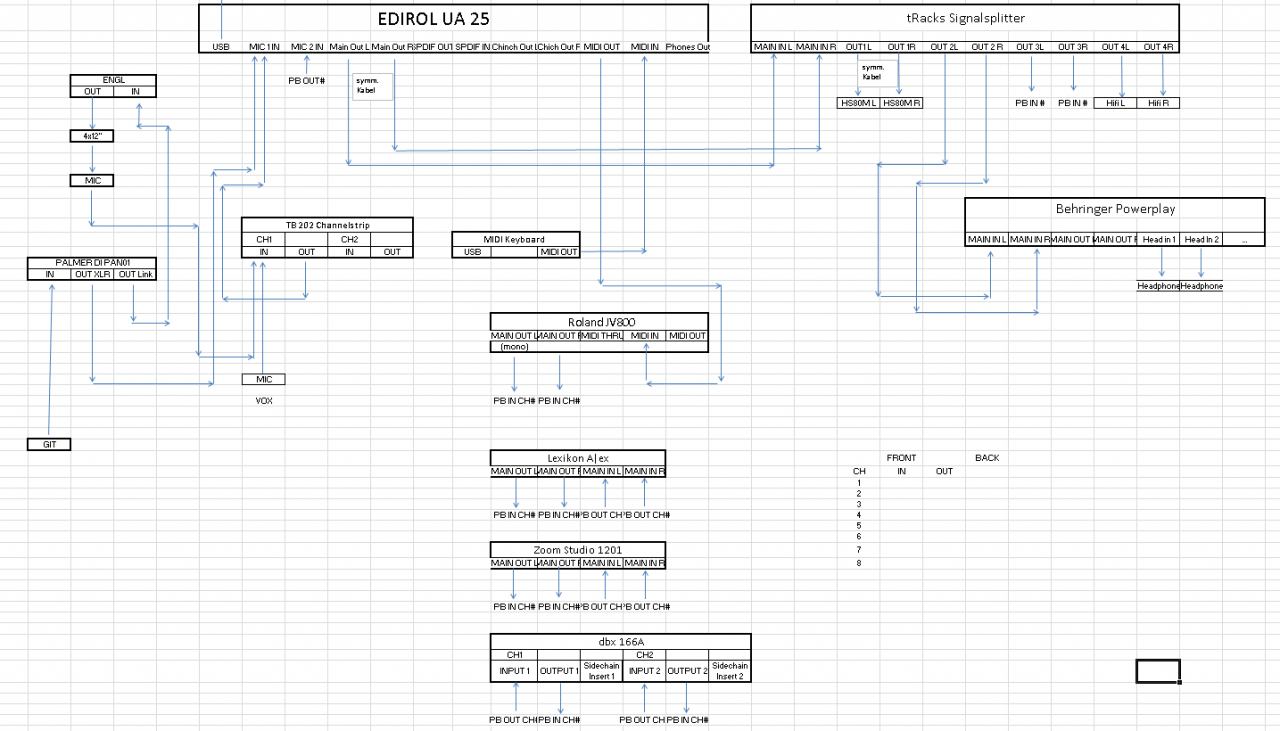Screen dimensions: 1280x731
Task: Select the TB 202 Channelstrip title cell
Action: (327, 225)
